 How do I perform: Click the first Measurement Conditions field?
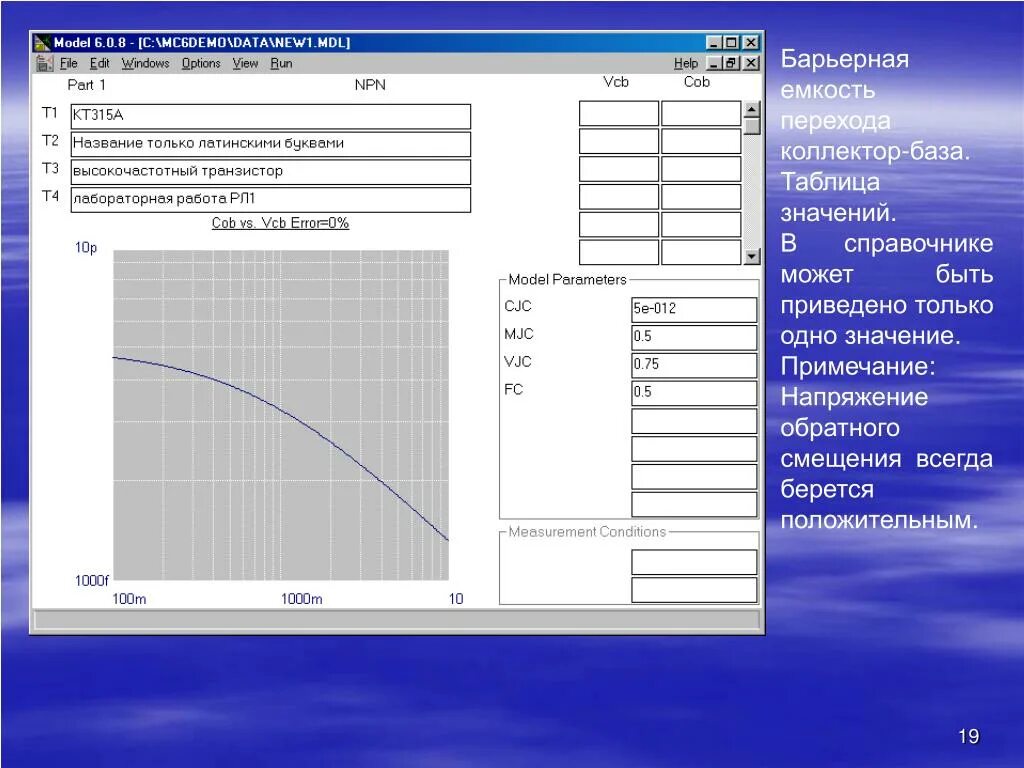(x=694, y=562)
